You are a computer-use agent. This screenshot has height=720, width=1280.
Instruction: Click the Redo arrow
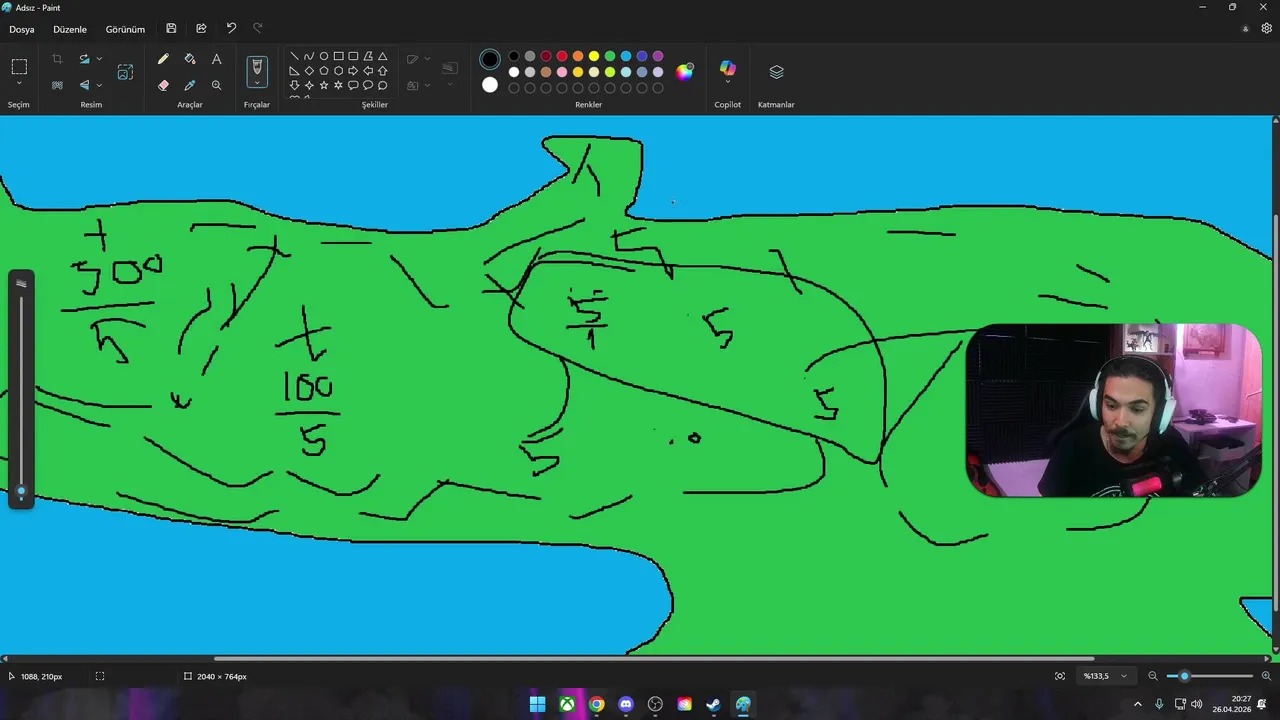[258, 29]
